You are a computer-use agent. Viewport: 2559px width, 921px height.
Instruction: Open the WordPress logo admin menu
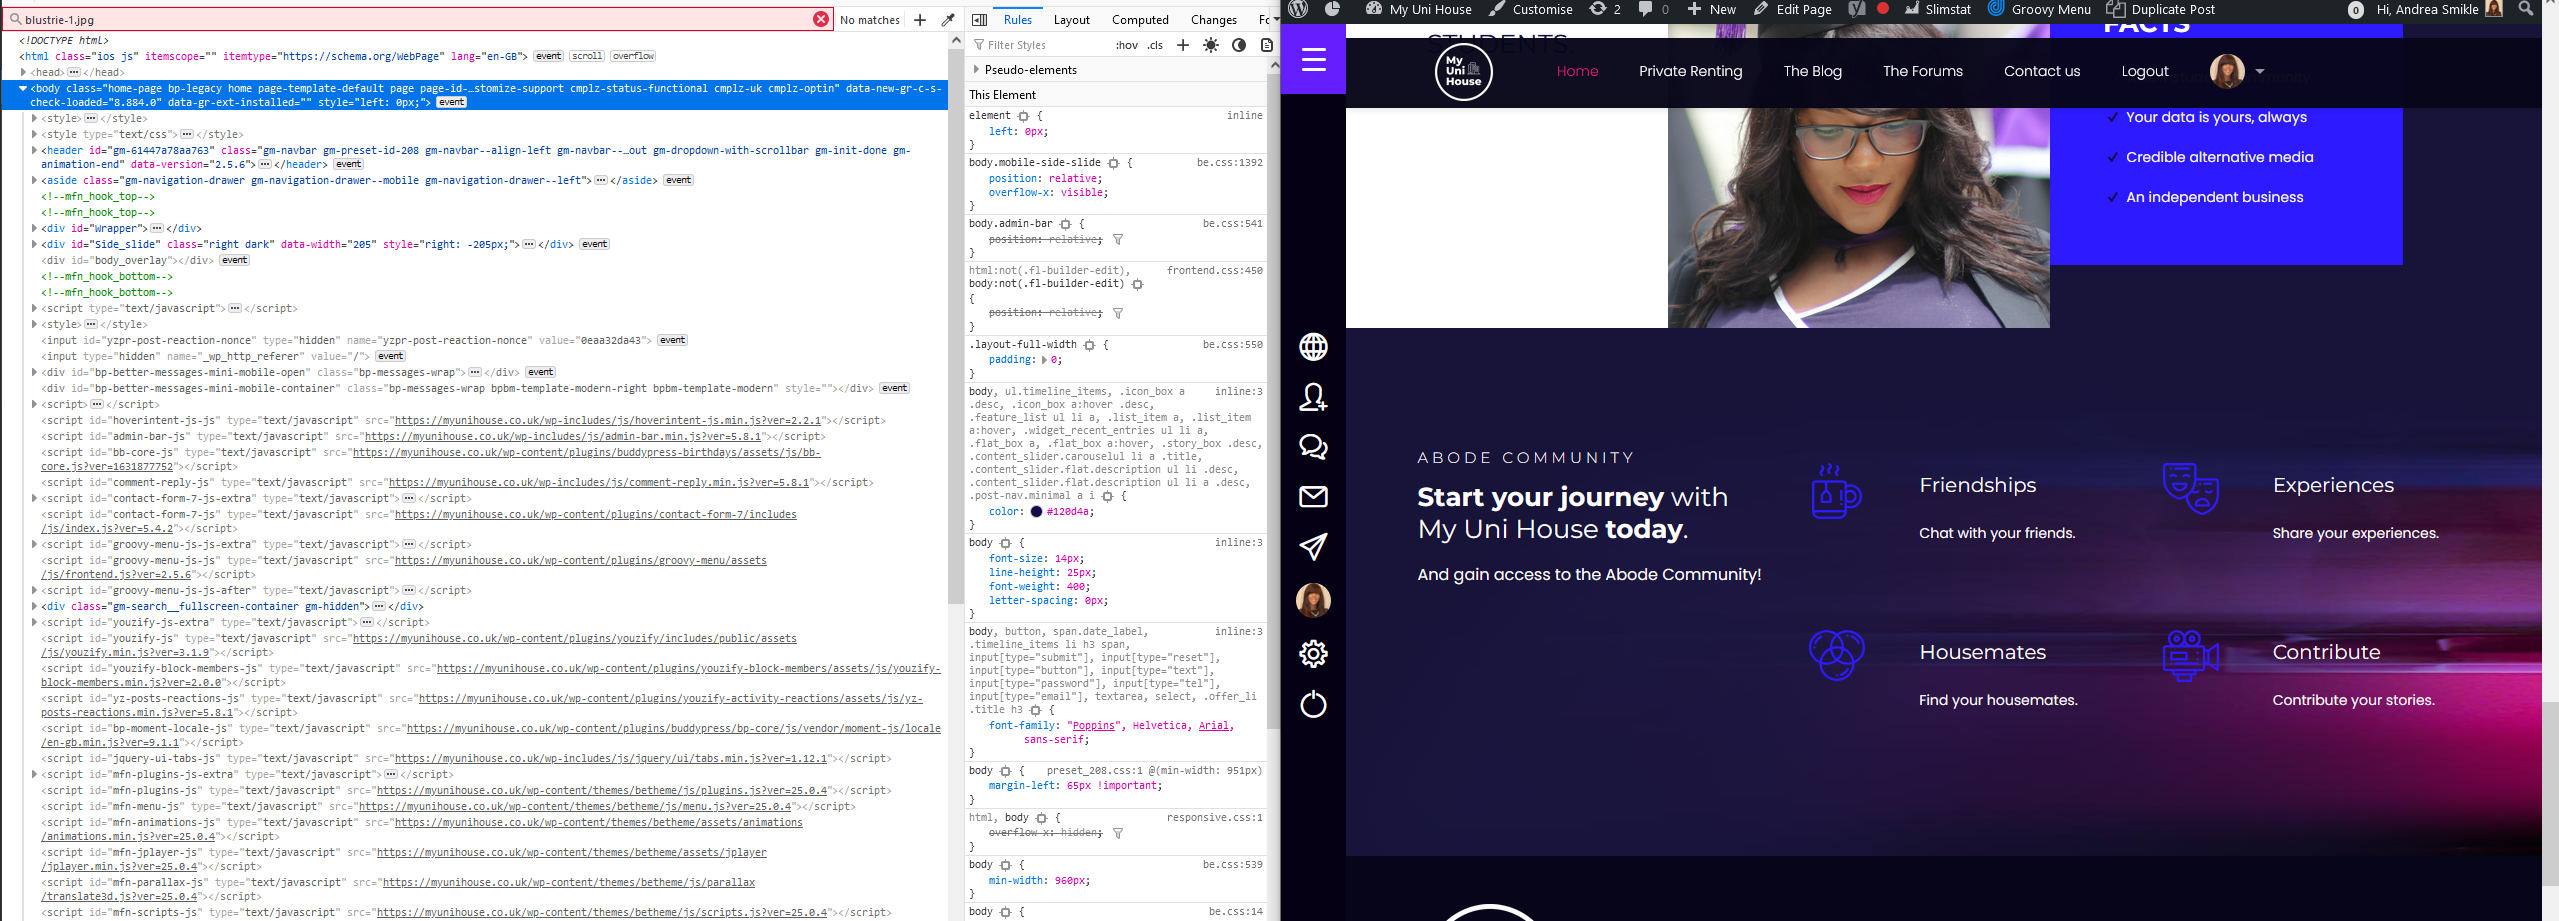[x=1299, y=9]
